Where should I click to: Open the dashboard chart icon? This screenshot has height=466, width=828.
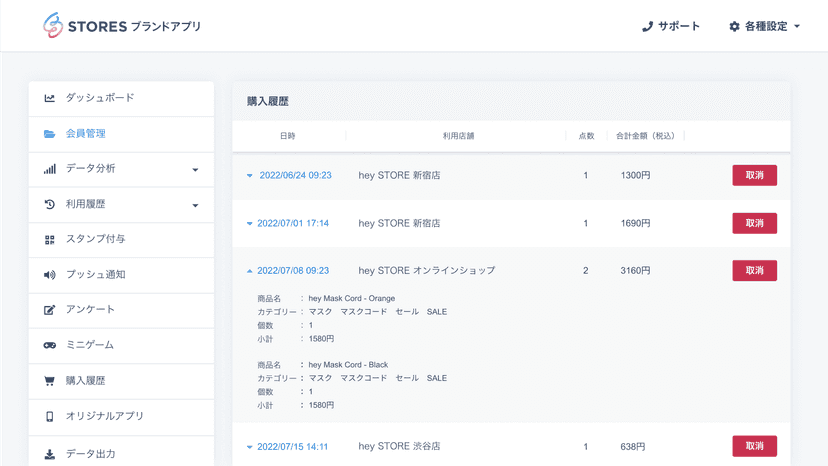pyautogui.click(x=50, y=98)
